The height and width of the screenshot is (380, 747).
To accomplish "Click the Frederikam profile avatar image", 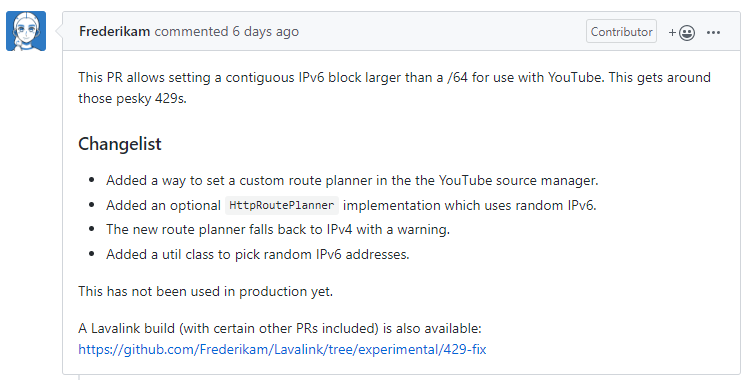I will (x=26, y=31).
